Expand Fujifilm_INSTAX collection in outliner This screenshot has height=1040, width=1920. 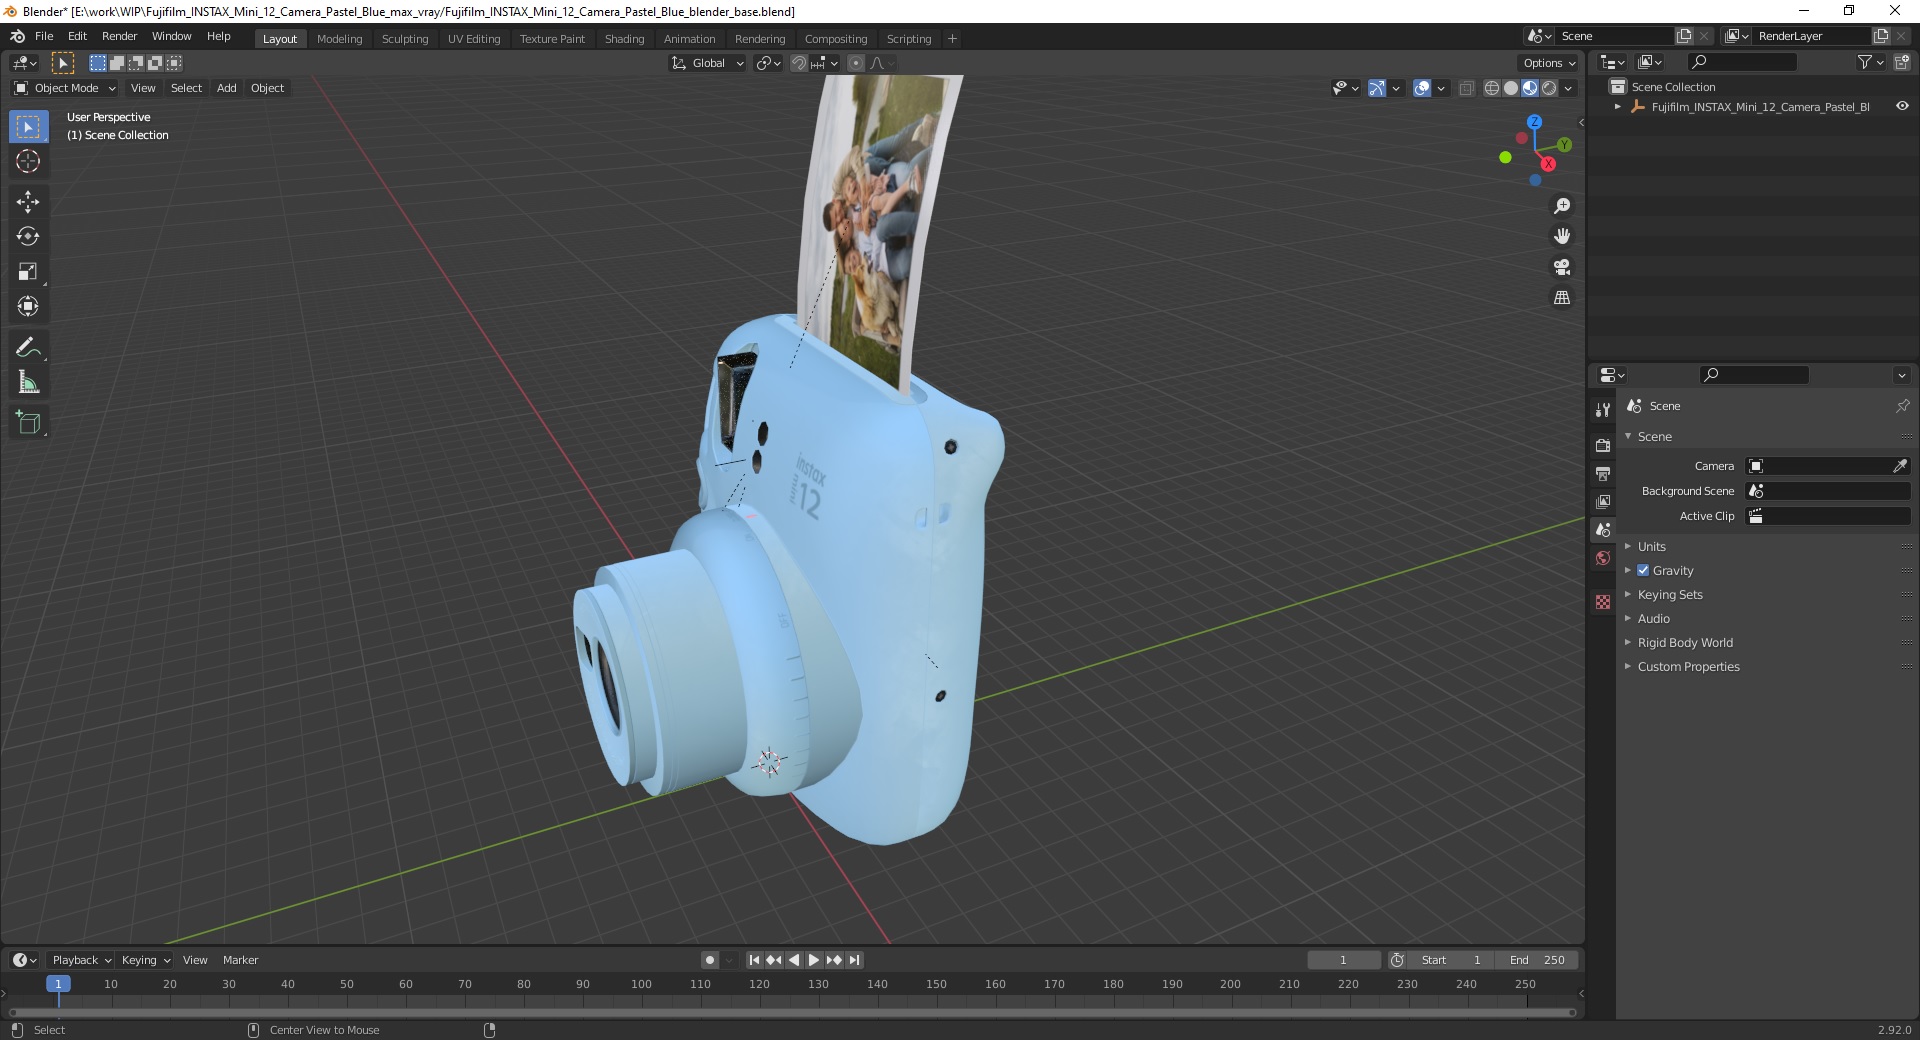pos(1618,106)
